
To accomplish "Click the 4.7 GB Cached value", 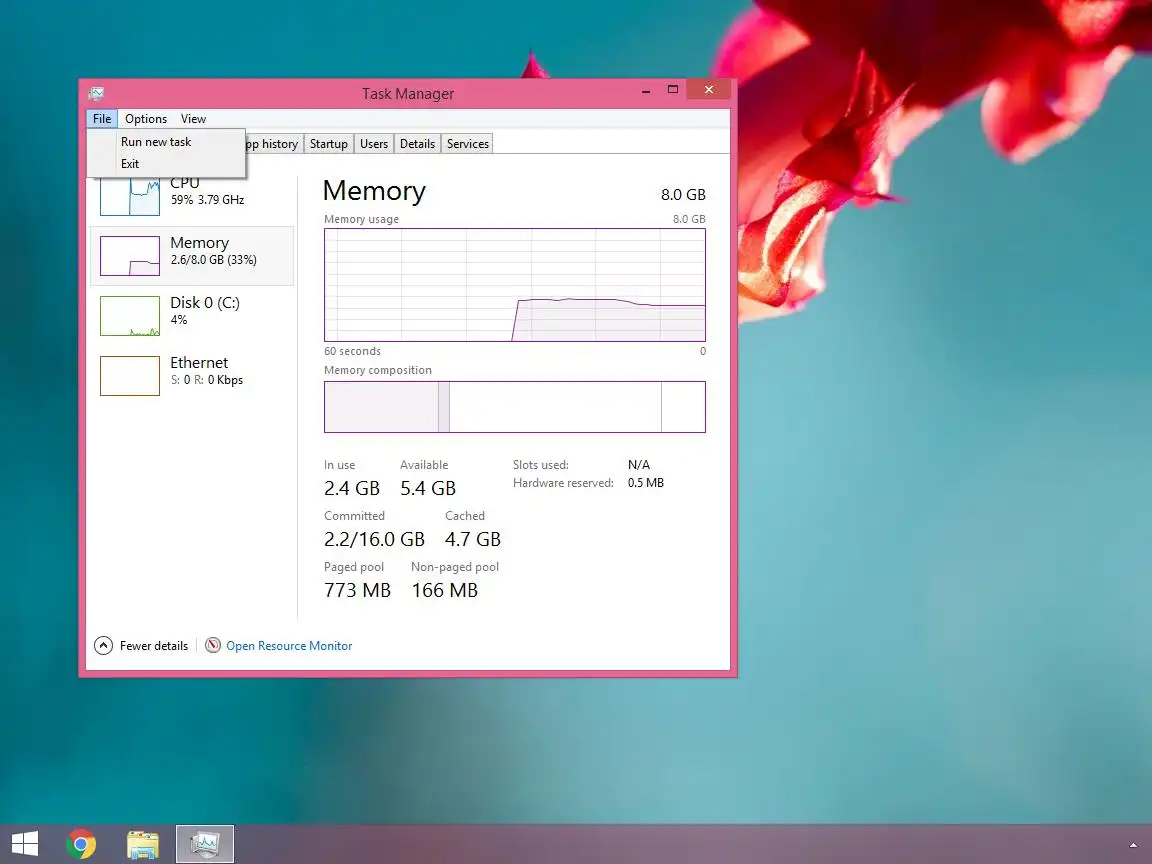I will (473, 539).
